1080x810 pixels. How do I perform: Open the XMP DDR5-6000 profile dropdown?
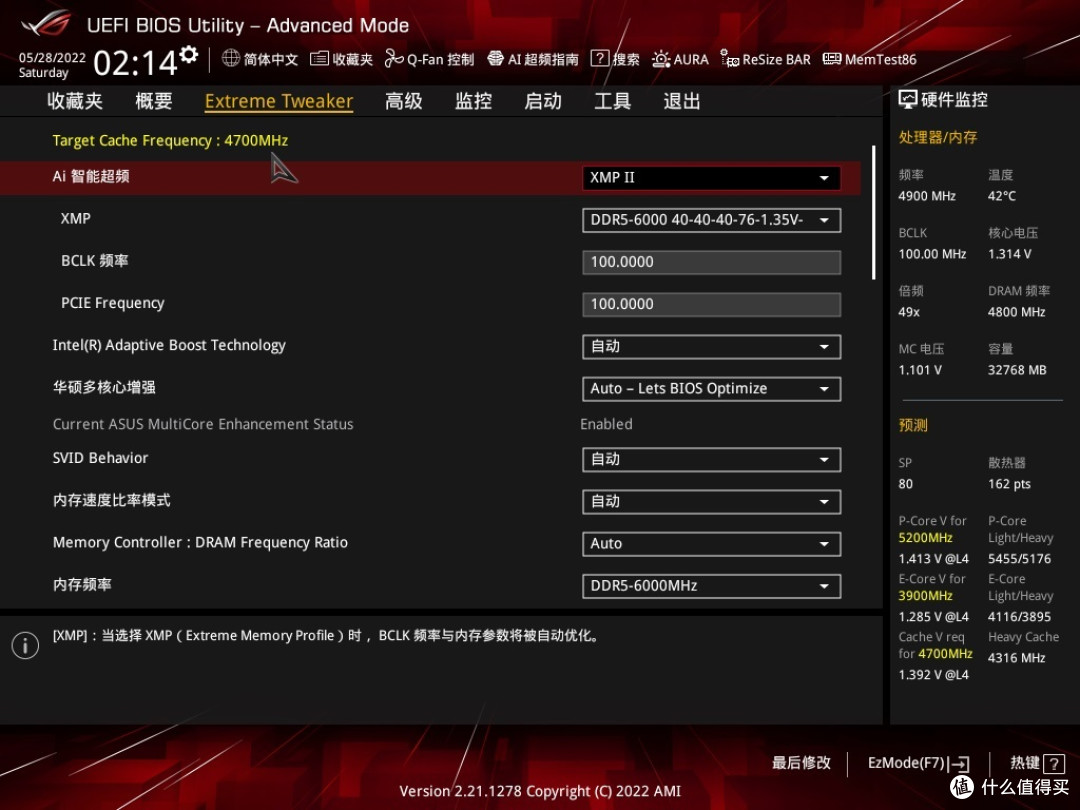click(x=711, y=220)
